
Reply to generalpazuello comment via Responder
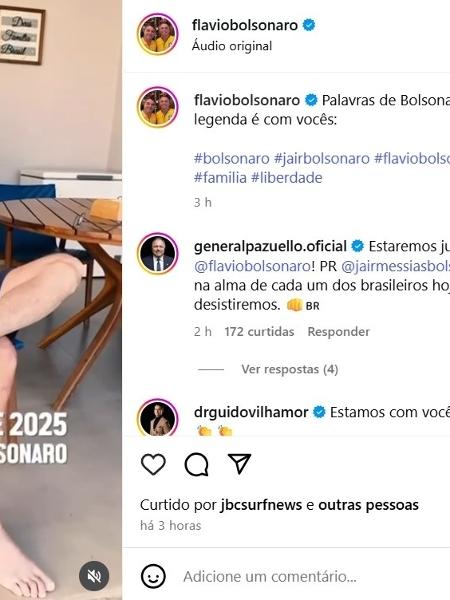[x=339, y=332]
